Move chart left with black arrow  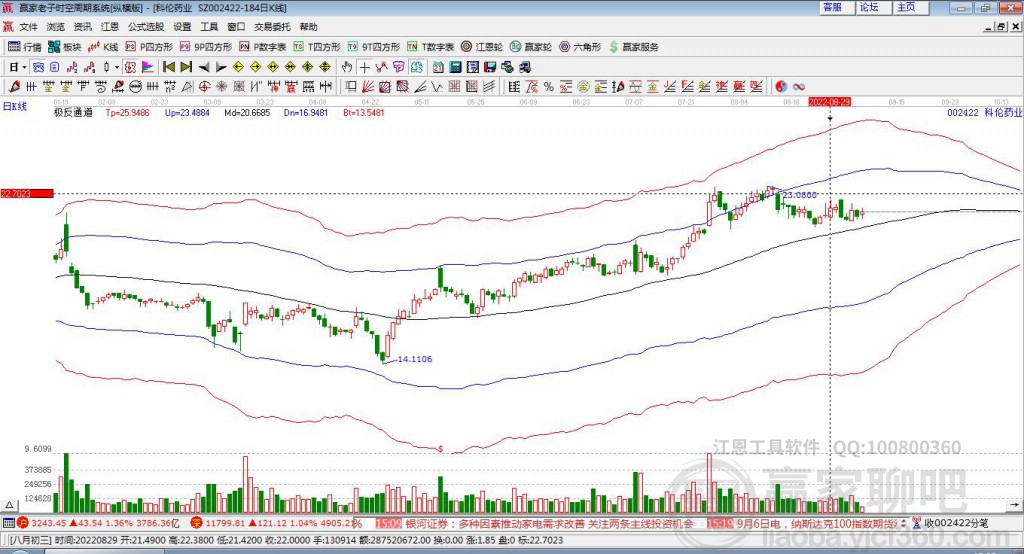[204, 67]
